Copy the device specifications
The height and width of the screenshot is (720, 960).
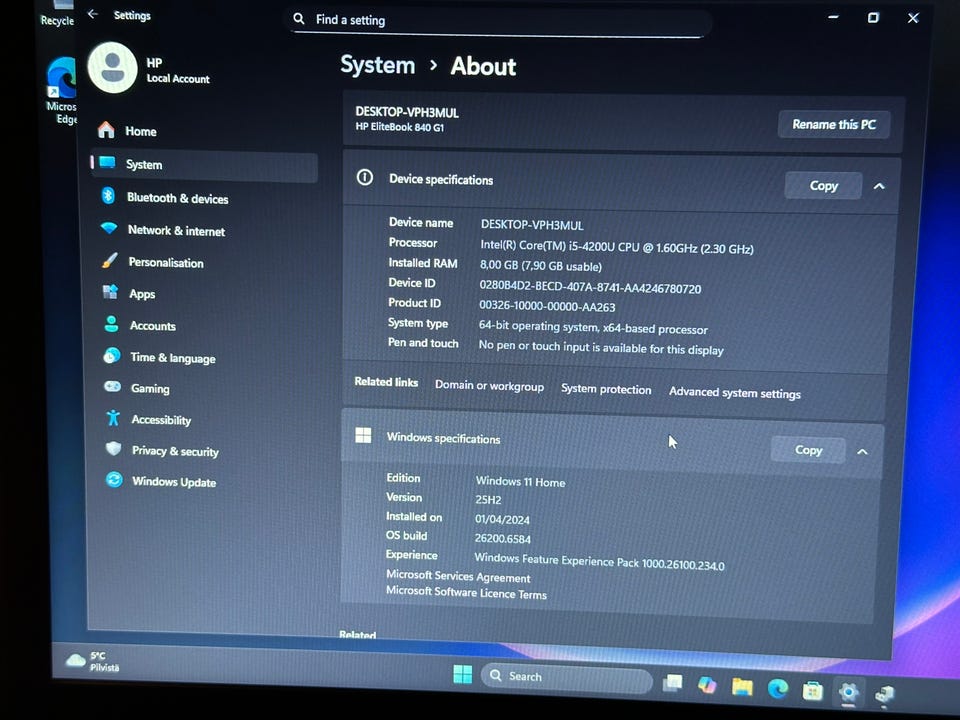(x=823, y=186)
